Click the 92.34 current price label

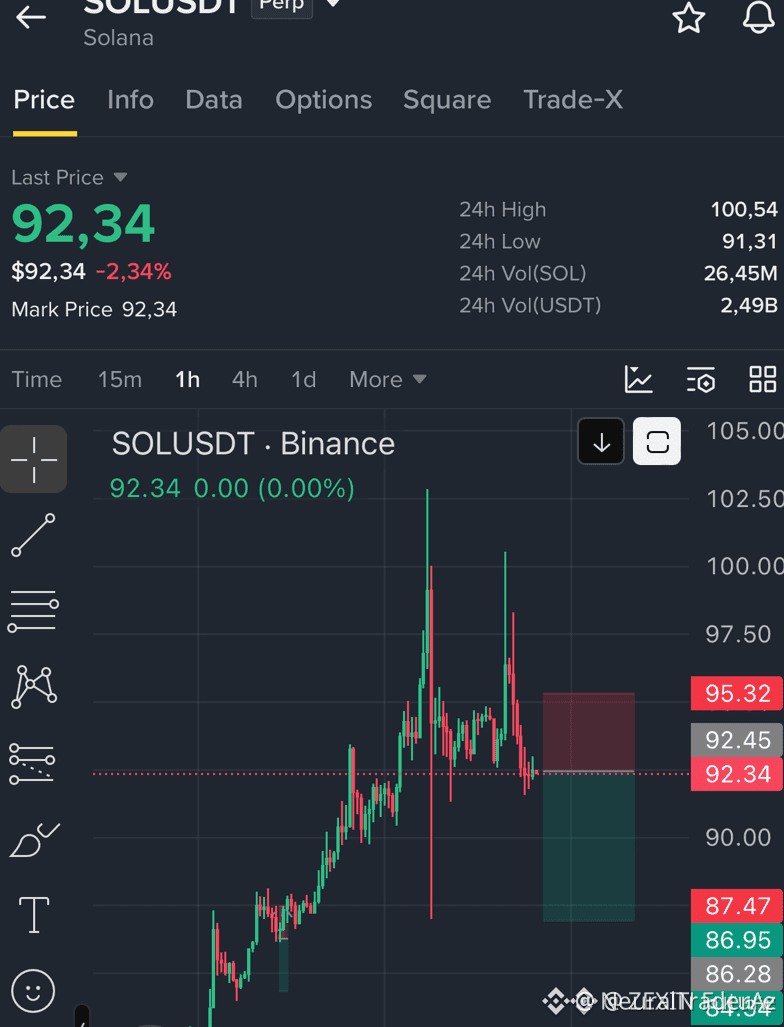point(737,775)
